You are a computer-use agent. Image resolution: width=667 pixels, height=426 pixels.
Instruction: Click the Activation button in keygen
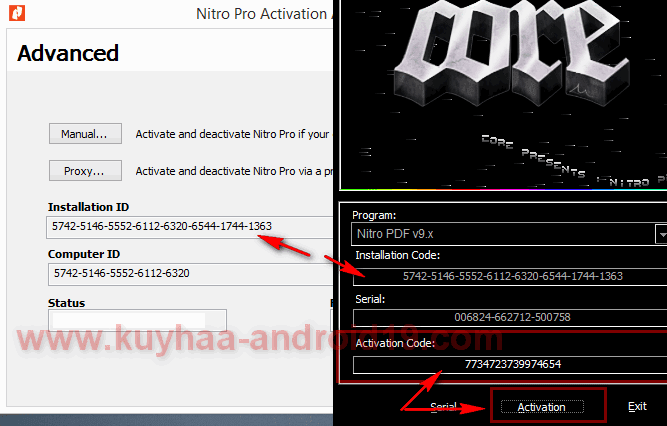tap(542, 407)
